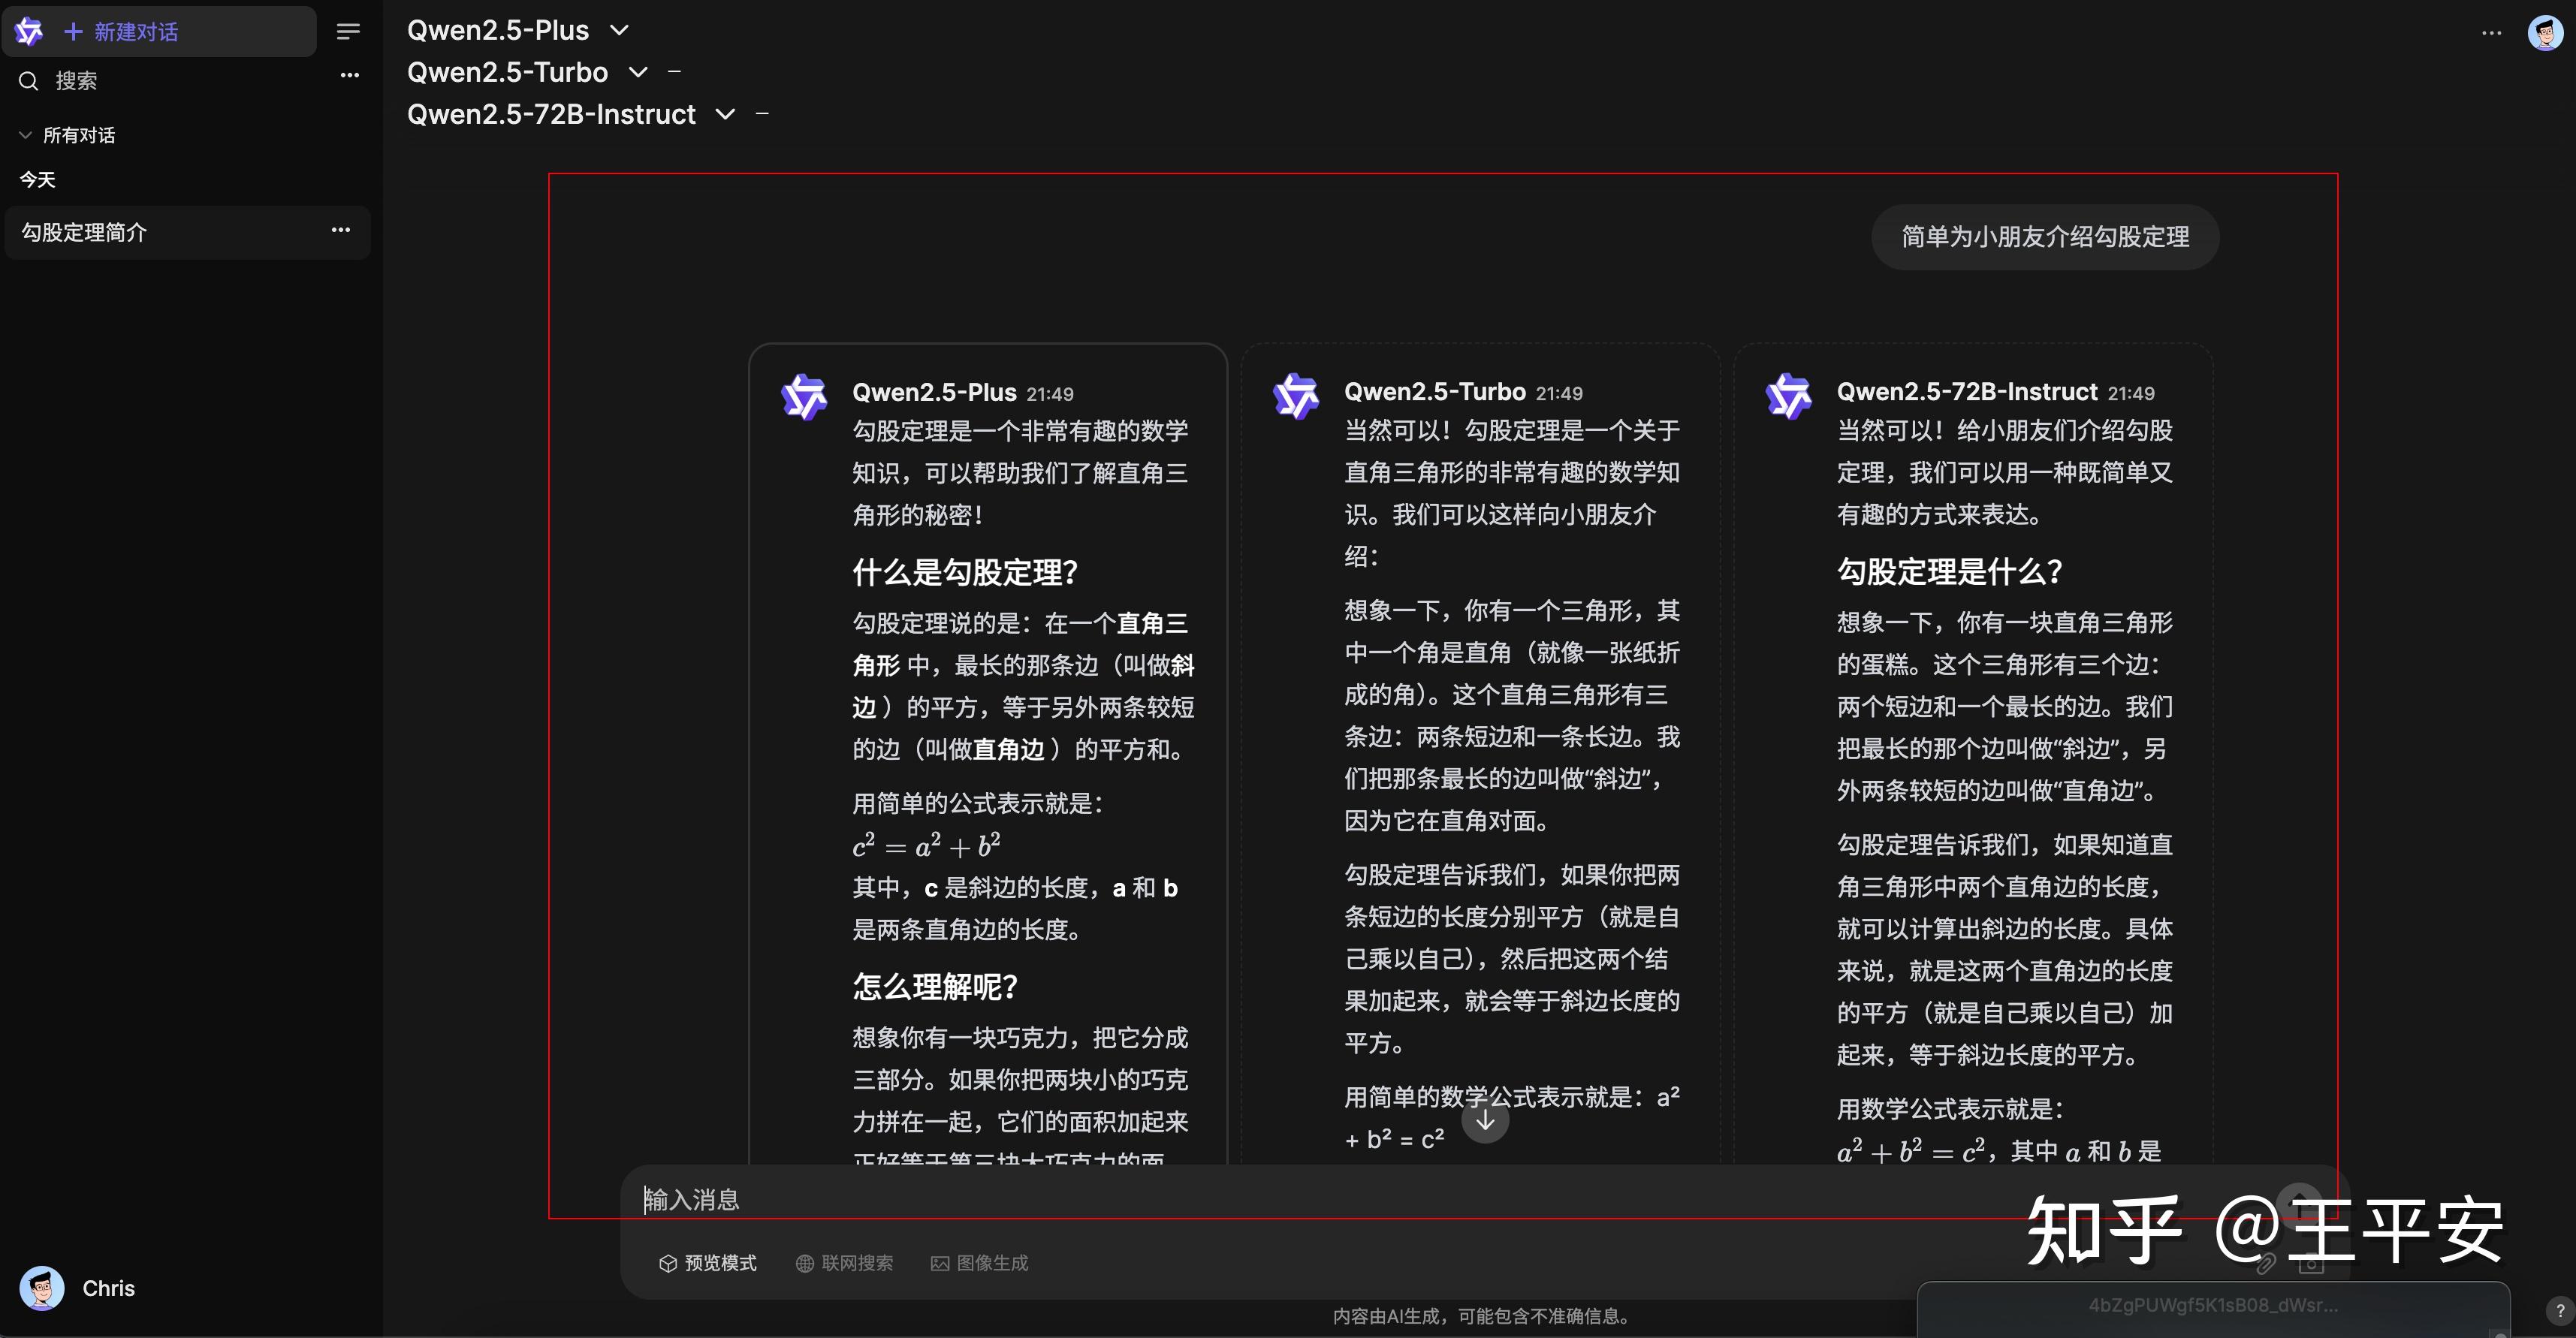Collapse the 所有对话 section
Image resolution: width=2576 pixels, height=1338 pixels.
(25, 134)
